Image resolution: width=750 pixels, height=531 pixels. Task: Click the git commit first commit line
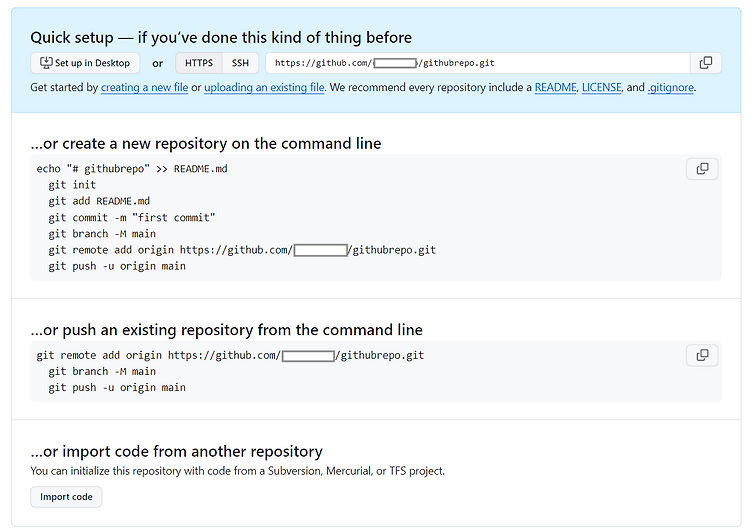(132, 218)
